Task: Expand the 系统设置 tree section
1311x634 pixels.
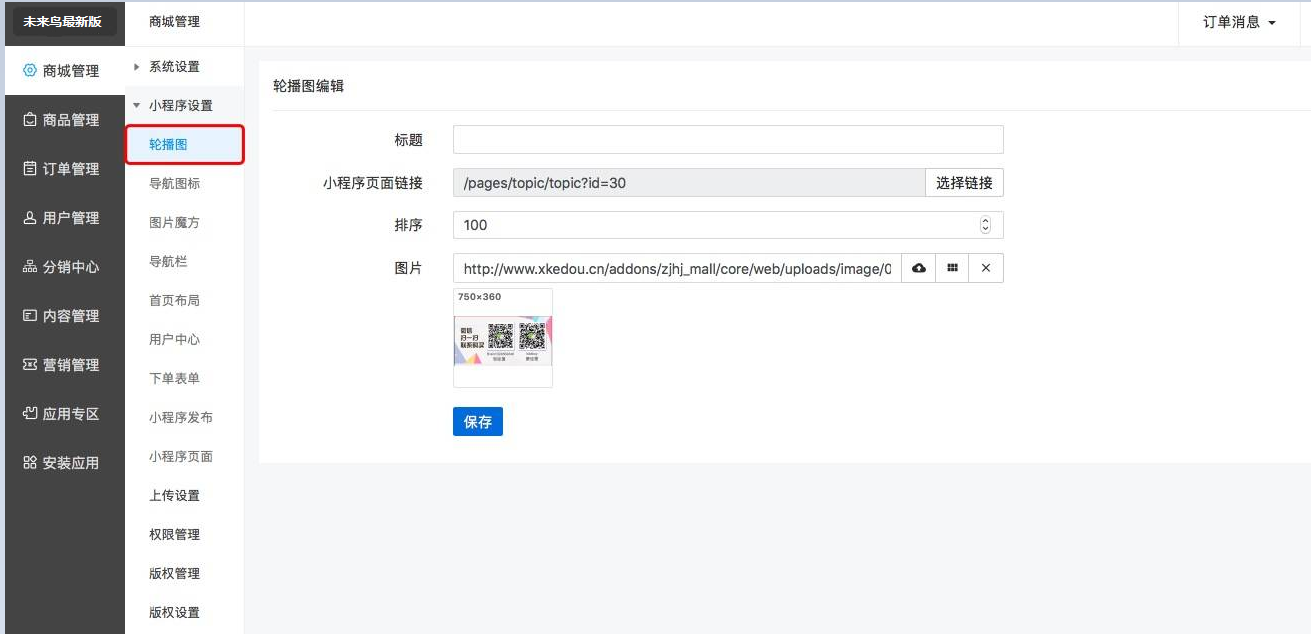Action: pyautogui.click(x=137, y=67)
